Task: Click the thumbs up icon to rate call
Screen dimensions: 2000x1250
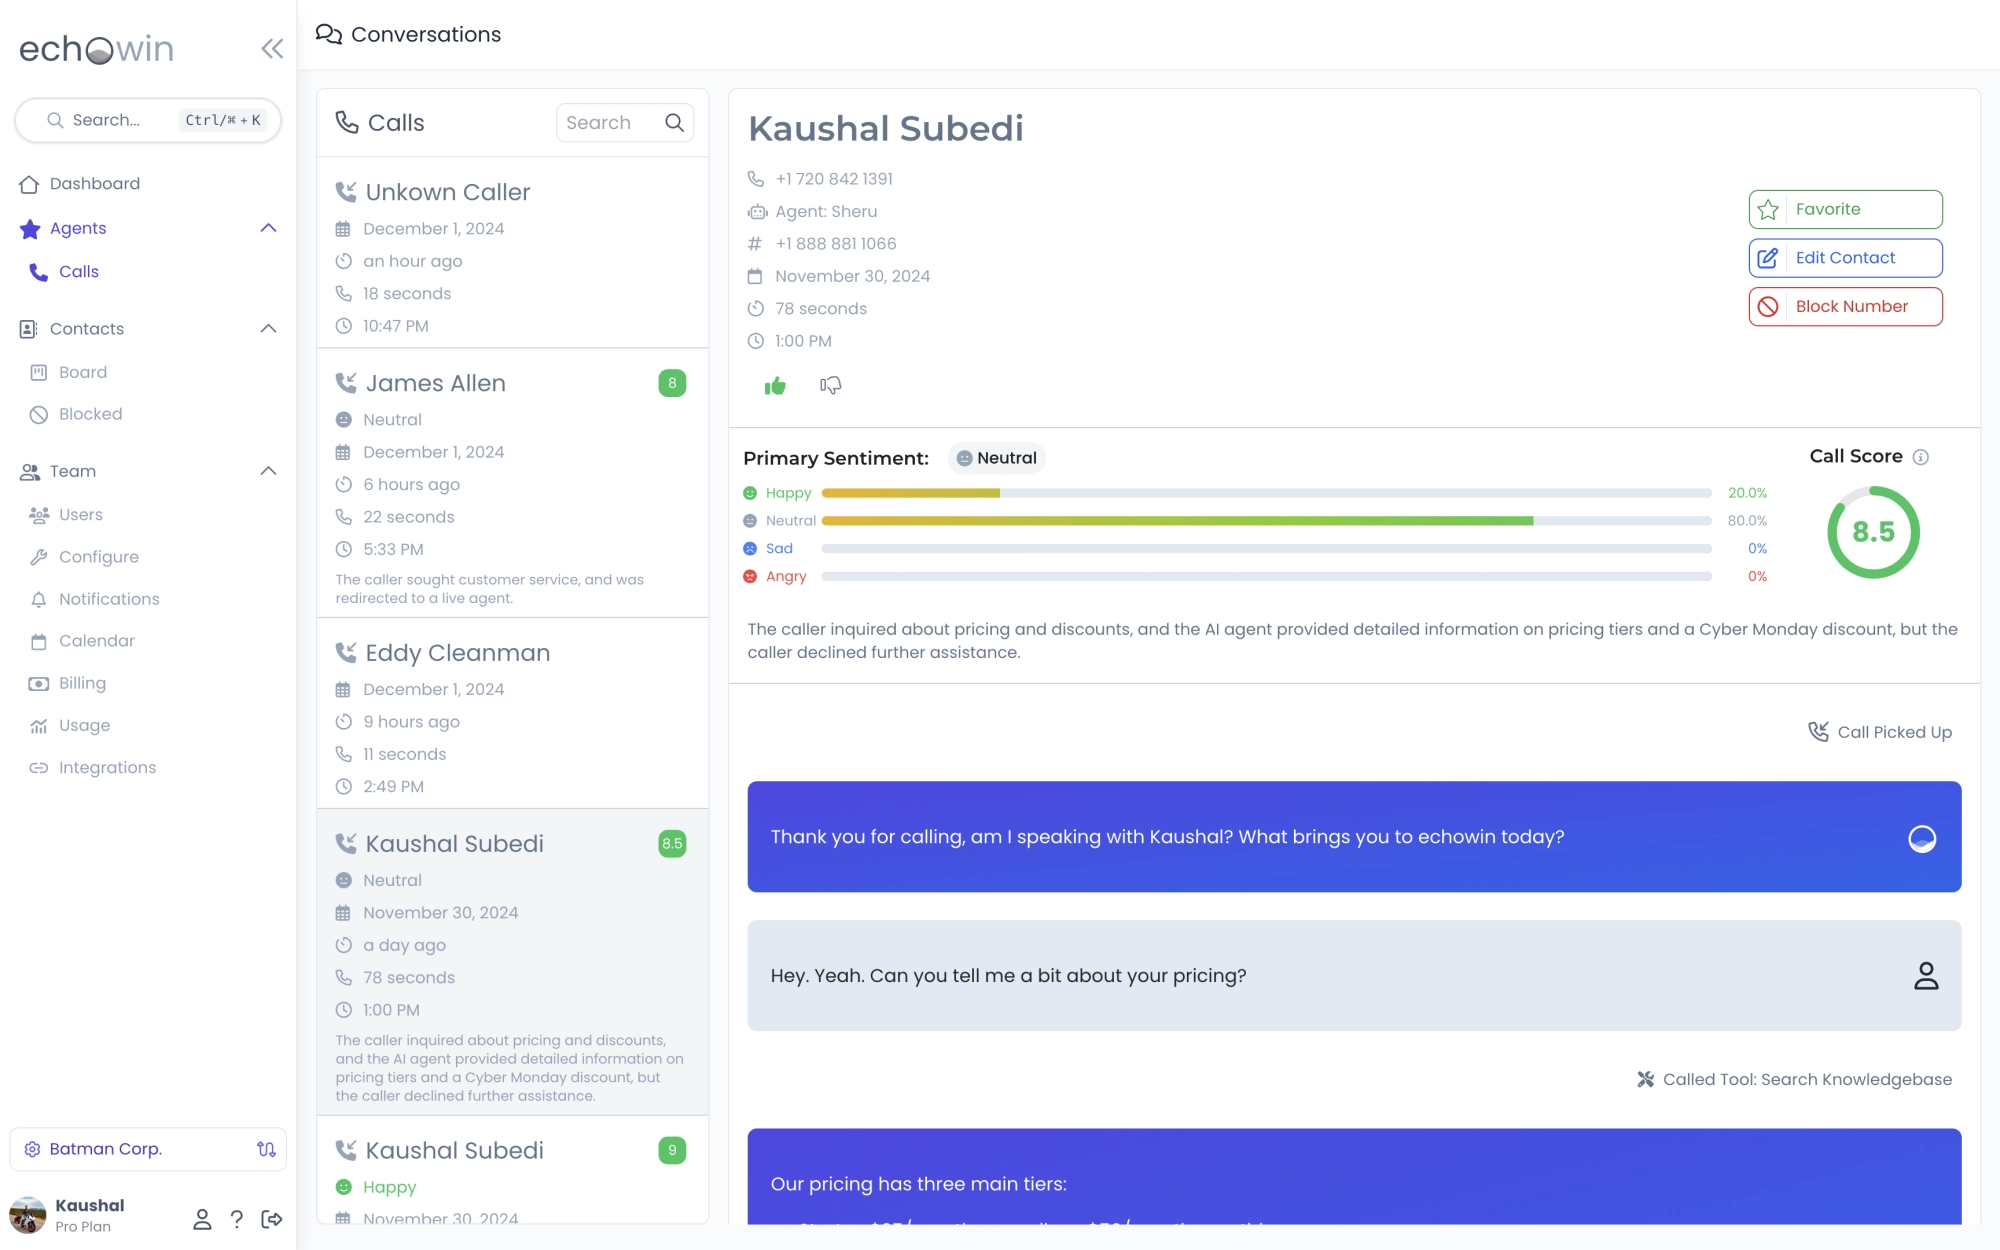Action: [x=775, y=386]
